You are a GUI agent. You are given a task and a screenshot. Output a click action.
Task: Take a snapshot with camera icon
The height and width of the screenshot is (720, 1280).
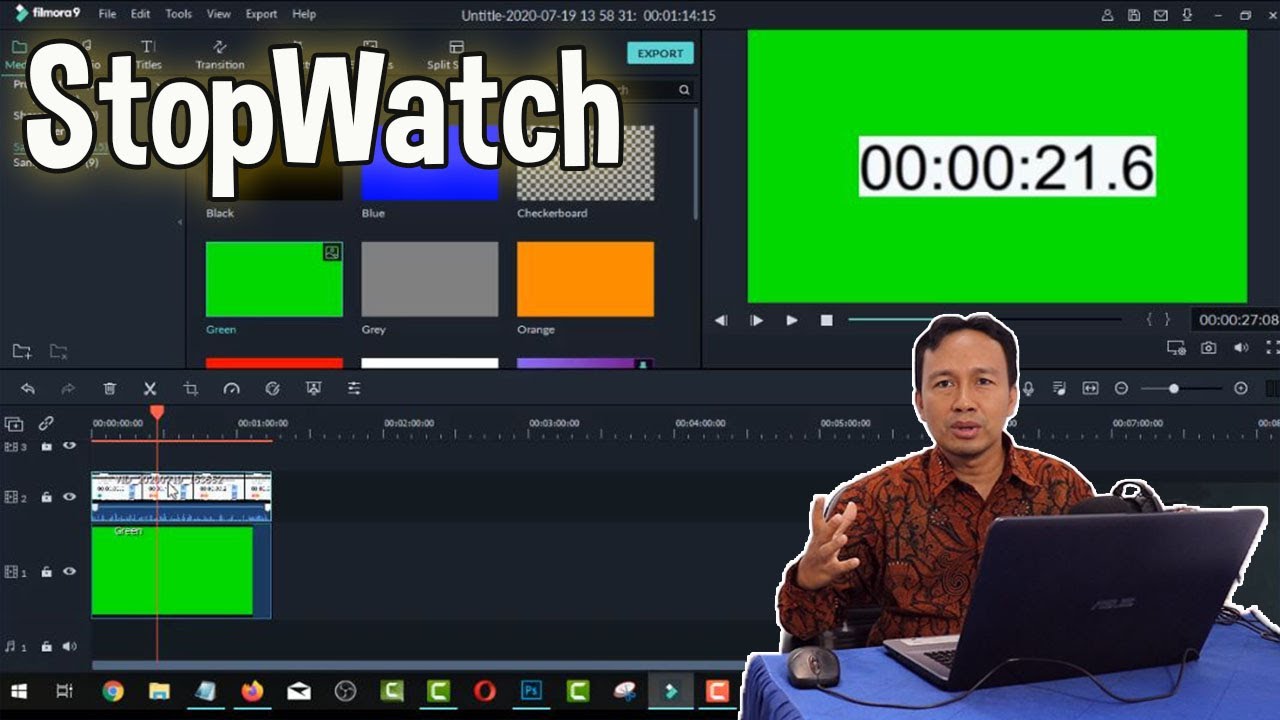tap(1209, 348)
